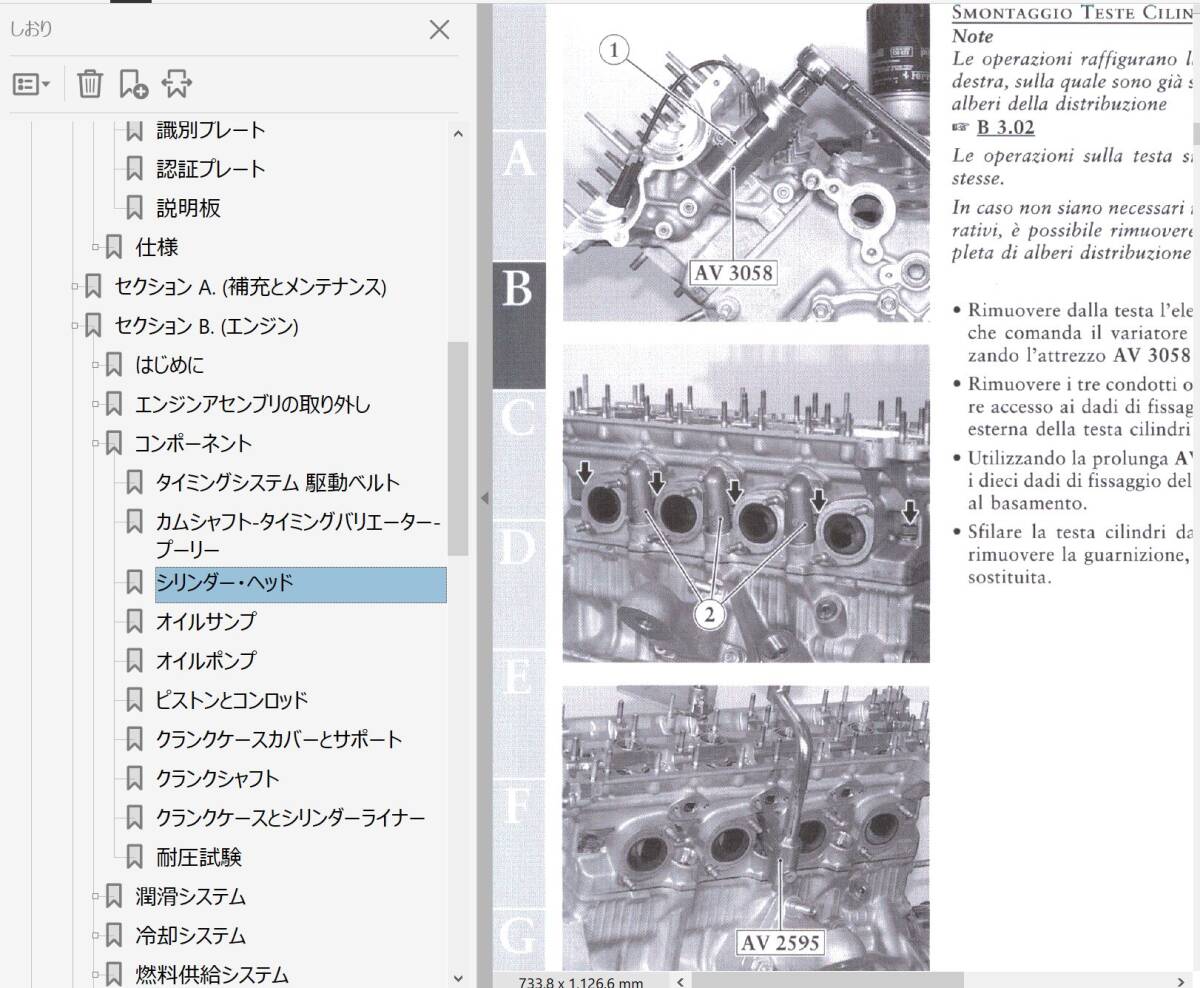Image resolution: width=1200 pixels, height=988 pixels.
Task: Expand the 潤滑システム bookmark node
Action: (x=97, y=897)
